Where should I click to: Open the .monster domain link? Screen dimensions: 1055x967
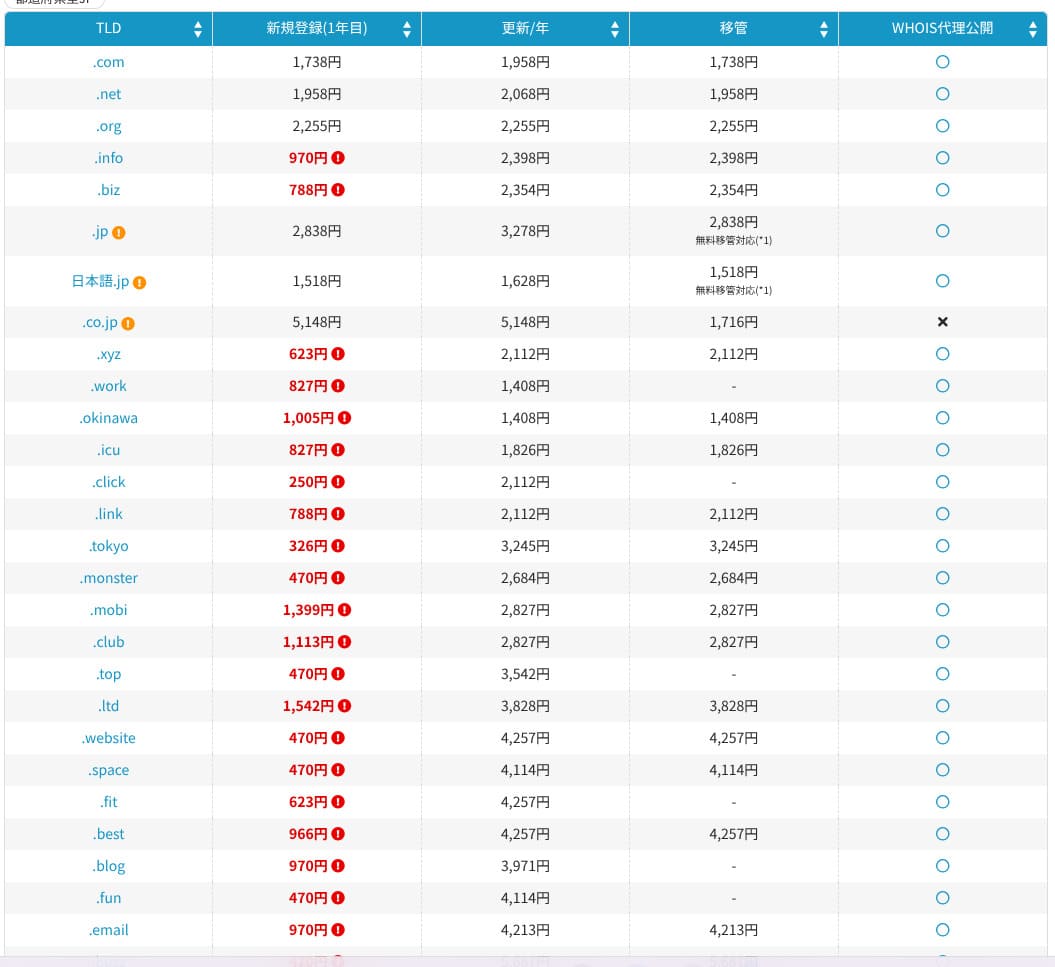(109, 578)
